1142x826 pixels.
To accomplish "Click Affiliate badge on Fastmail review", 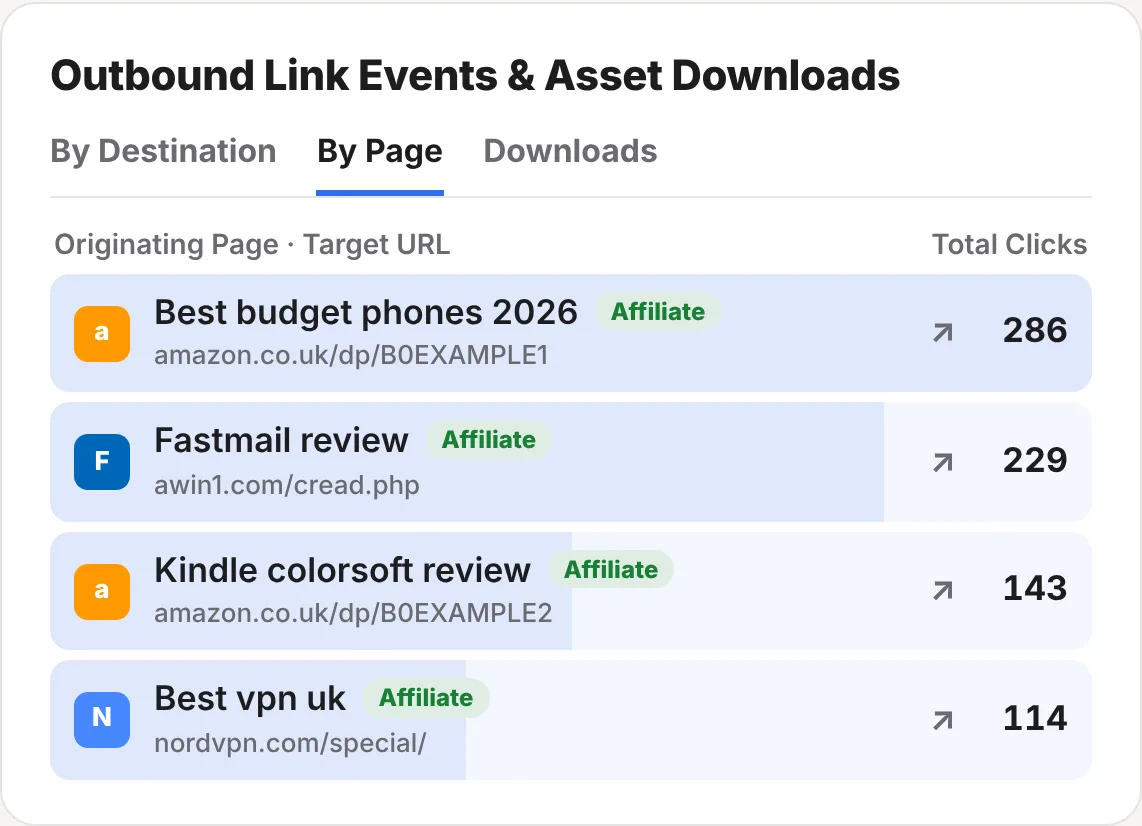I will coord(489,440).
